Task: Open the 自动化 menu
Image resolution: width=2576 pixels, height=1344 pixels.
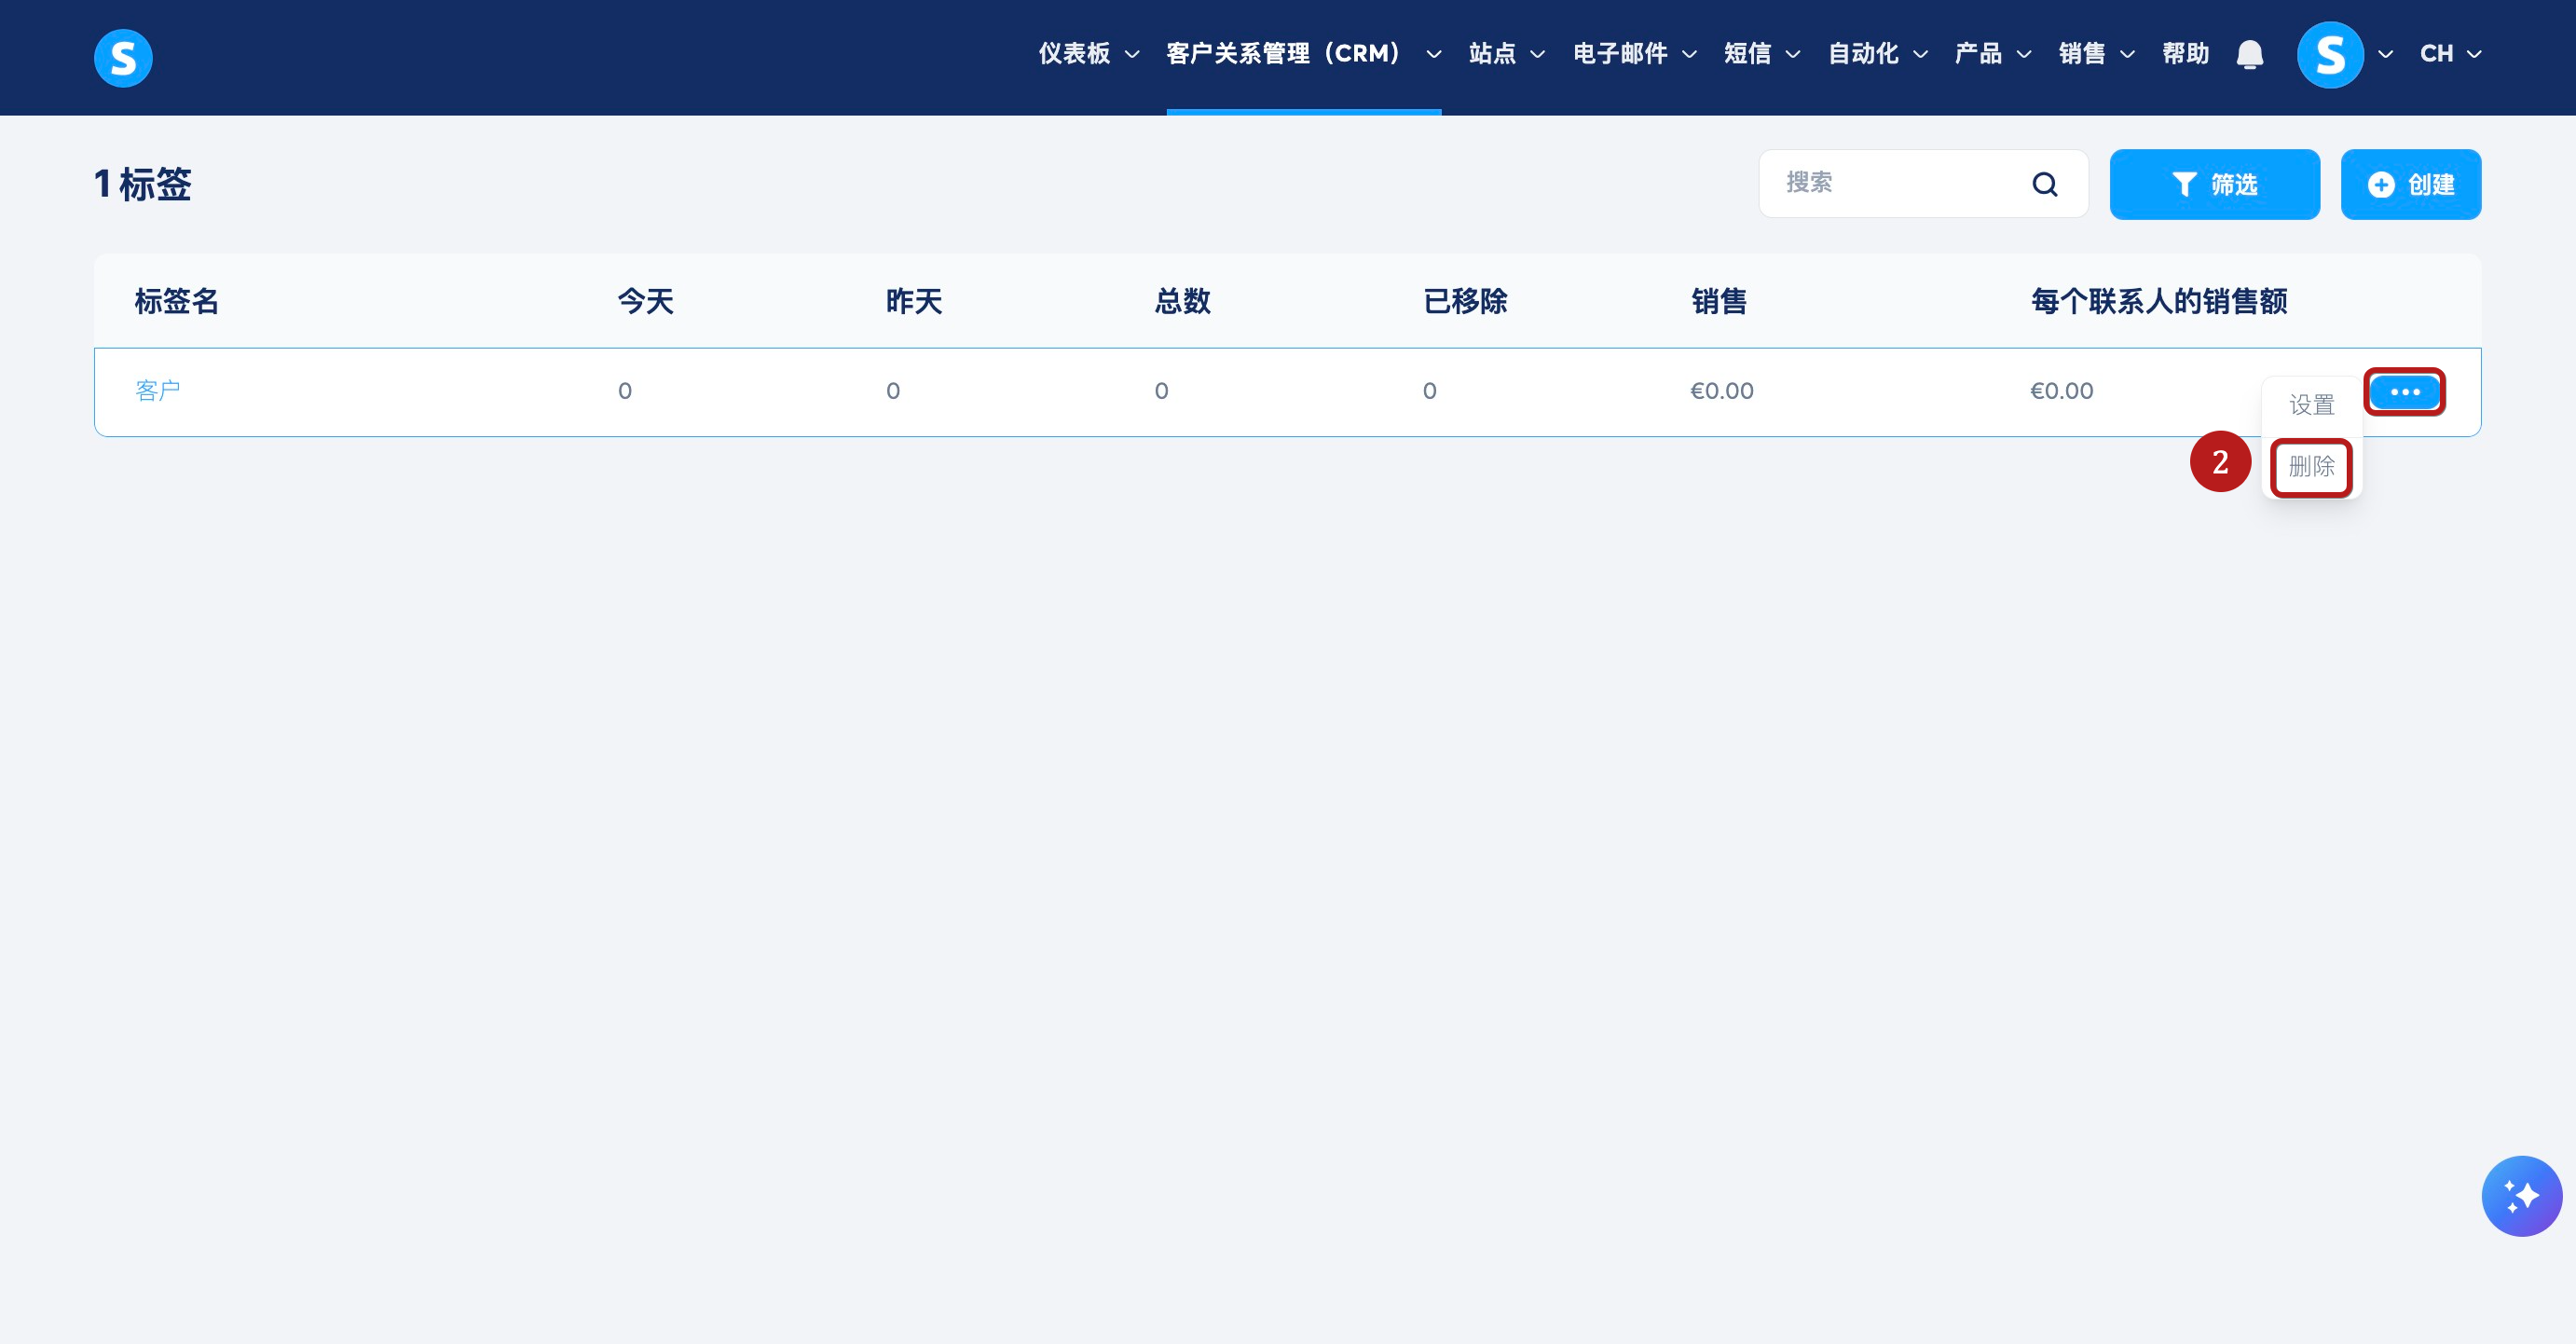Action: point(1877,54)
